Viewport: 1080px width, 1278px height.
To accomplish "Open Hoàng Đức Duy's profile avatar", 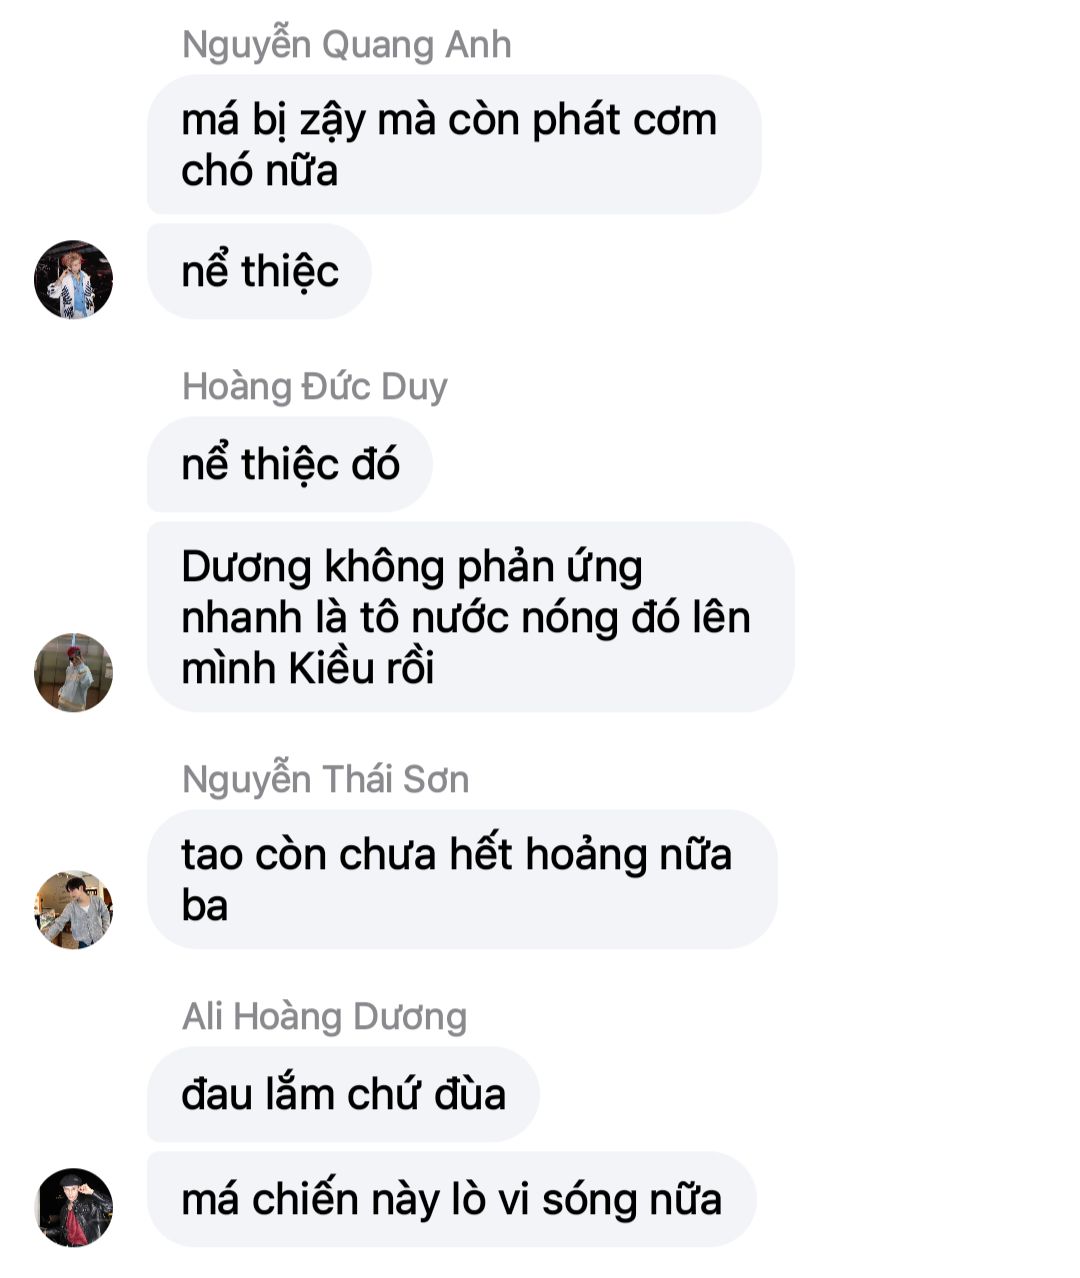I will tap(73, 672).
